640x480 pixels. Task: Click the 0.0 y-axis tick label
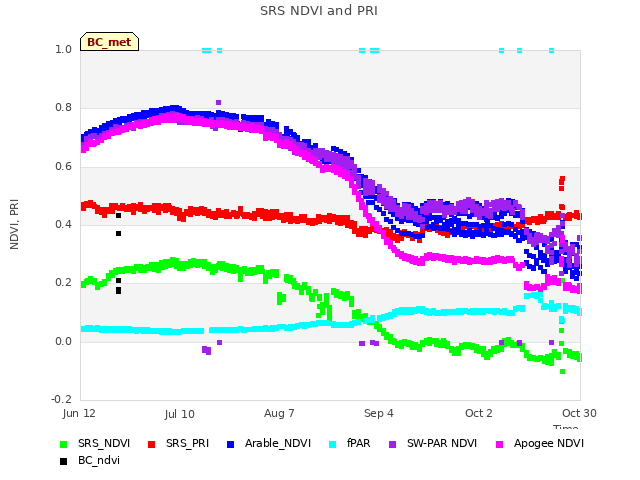pyautogui.click(x=63, y=341)
